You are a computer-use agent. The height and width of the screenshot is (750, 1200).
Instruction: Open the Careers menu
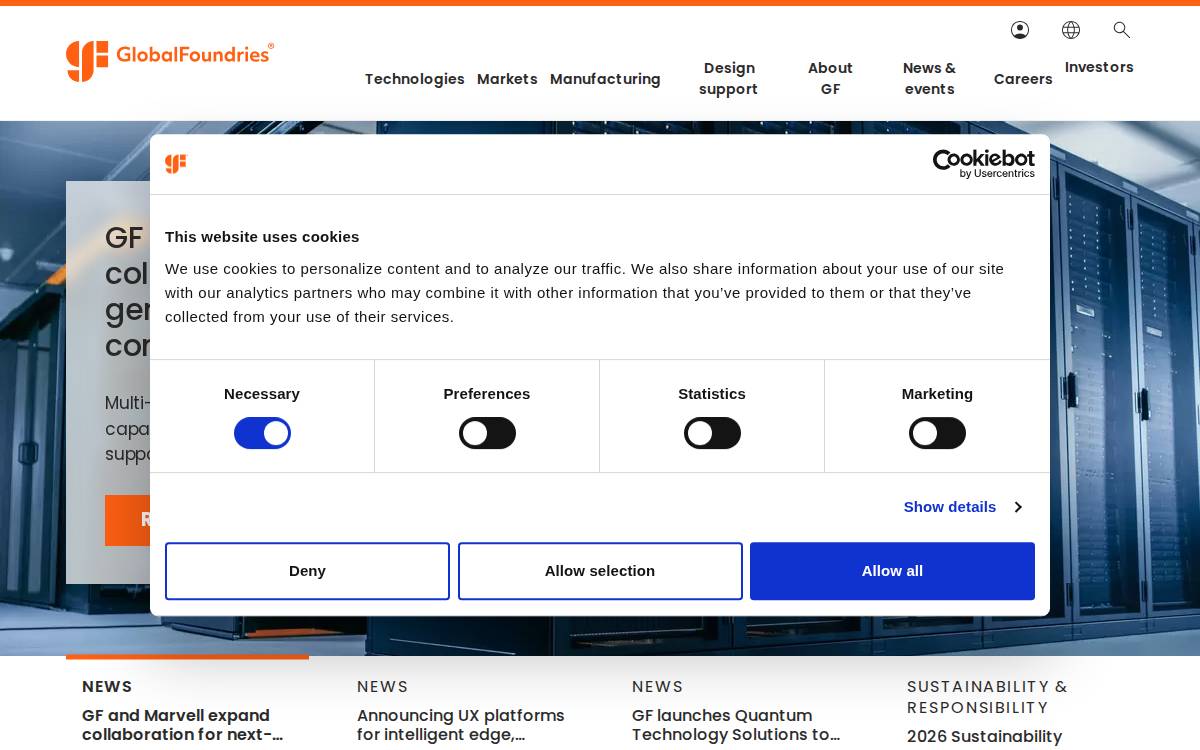1023,79
